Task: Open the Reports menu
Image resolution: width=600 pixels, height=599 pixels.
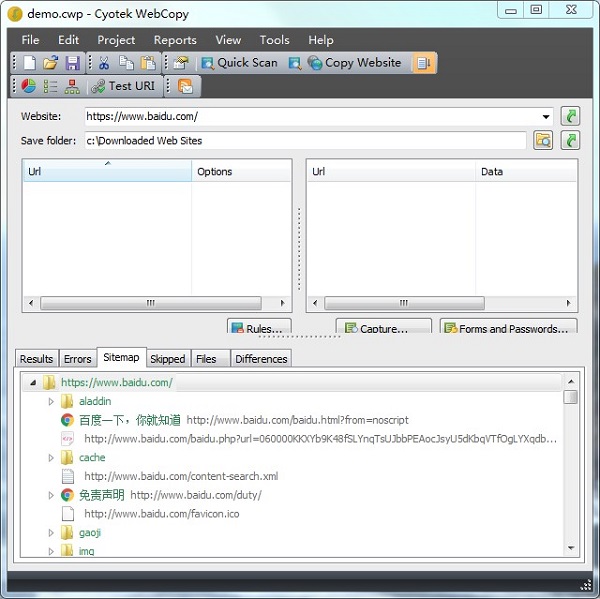Action: pyautogui.click(x=175, y=40)
